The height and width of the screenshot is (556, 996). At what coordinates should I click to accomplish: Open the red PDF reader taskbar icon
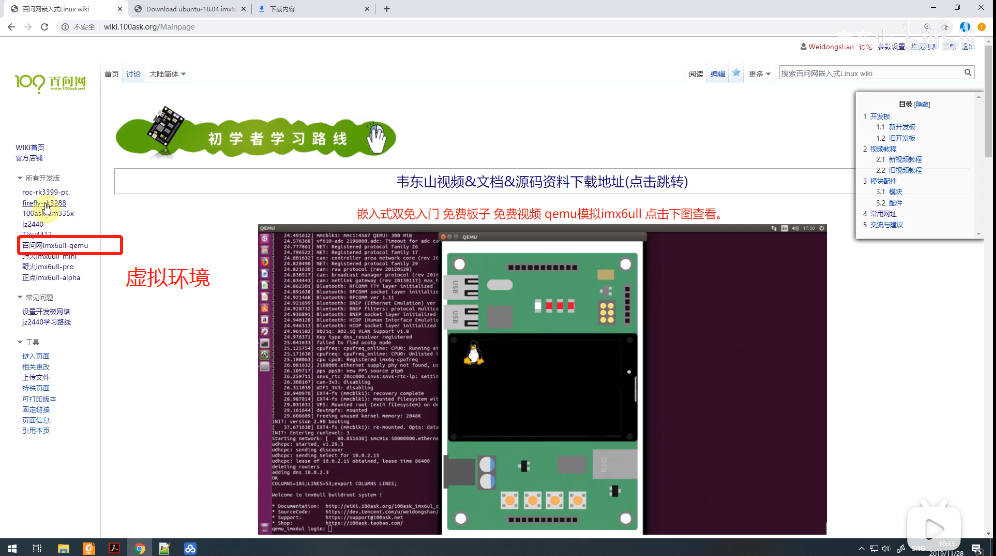click(114, 548)
